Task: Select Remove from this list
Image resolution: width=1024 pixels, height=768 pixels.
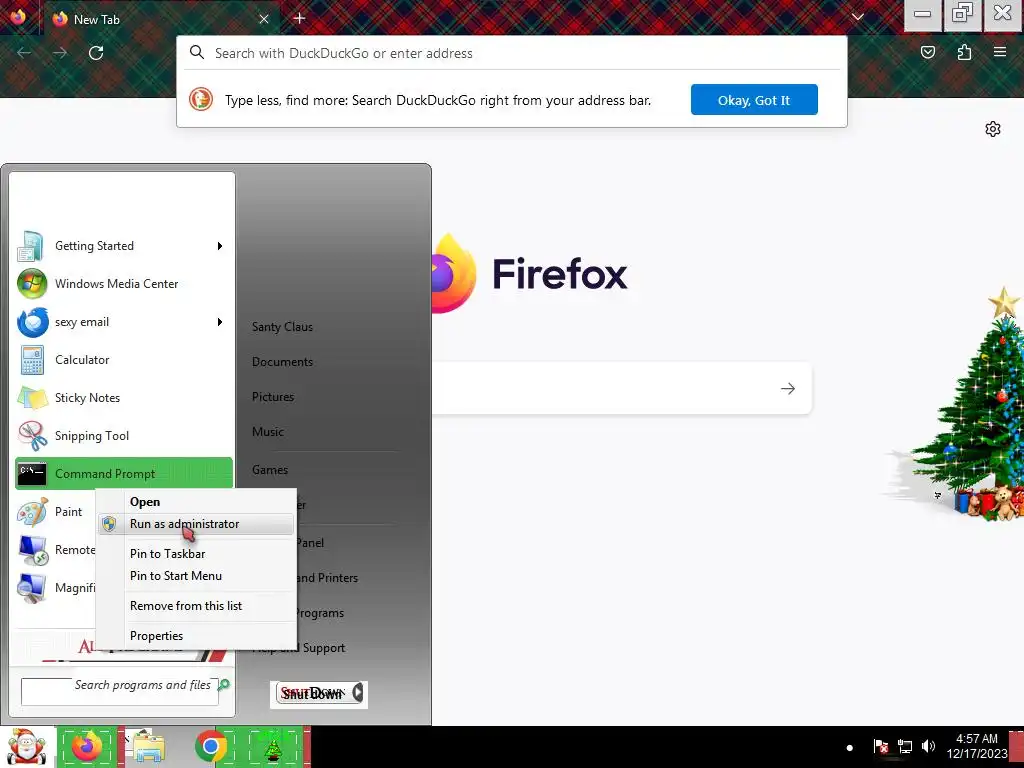Action: pyautogui.click(x=196, y=606)
